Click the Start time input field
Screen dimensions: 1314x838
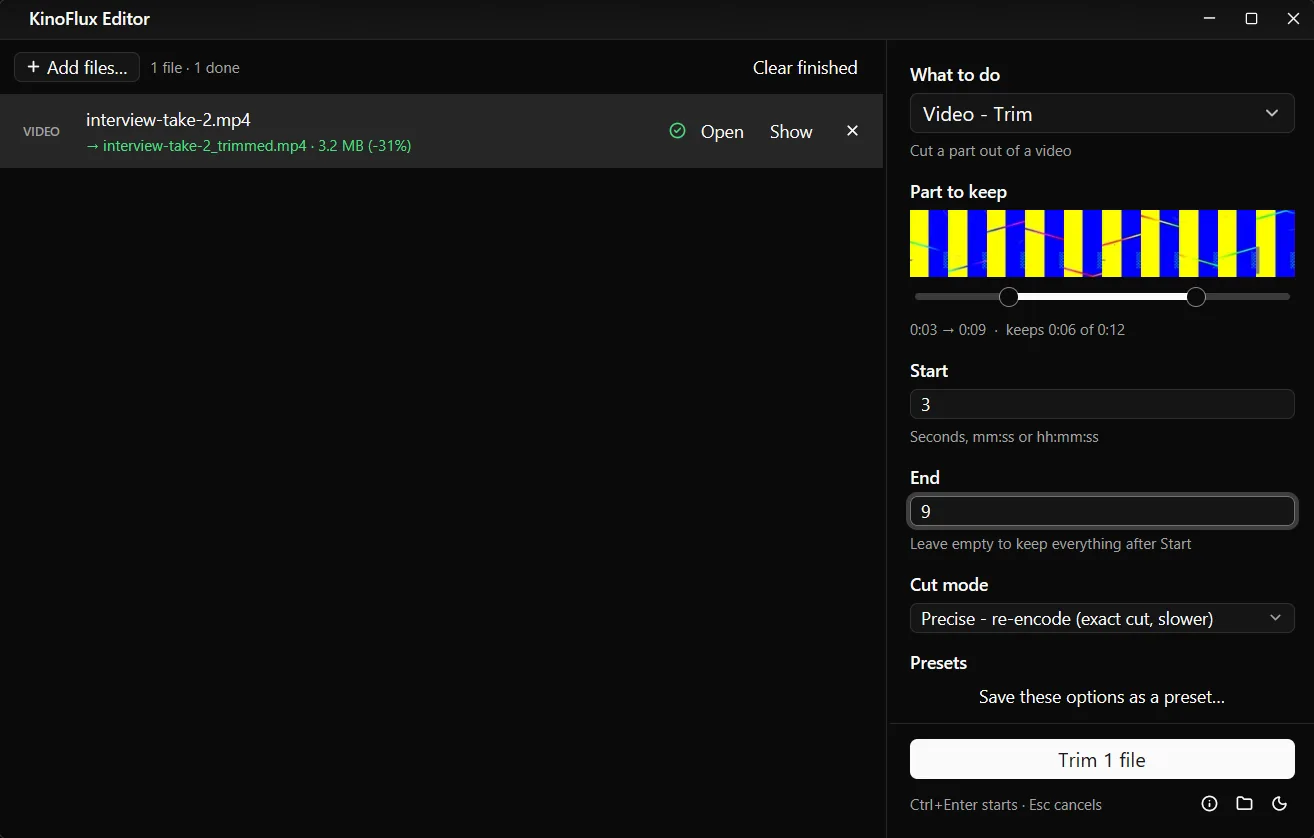(x=1102, y=404)
